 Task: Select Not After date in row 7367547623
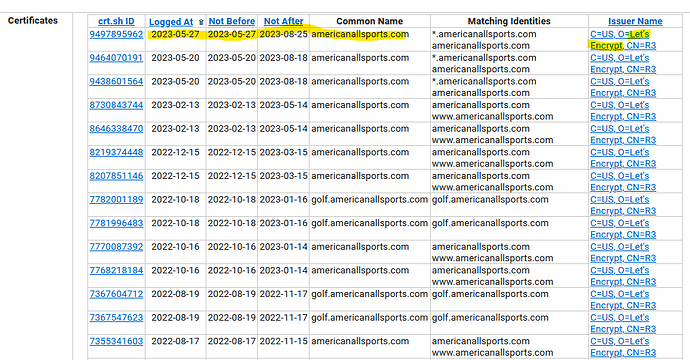(x=283, y=318)
